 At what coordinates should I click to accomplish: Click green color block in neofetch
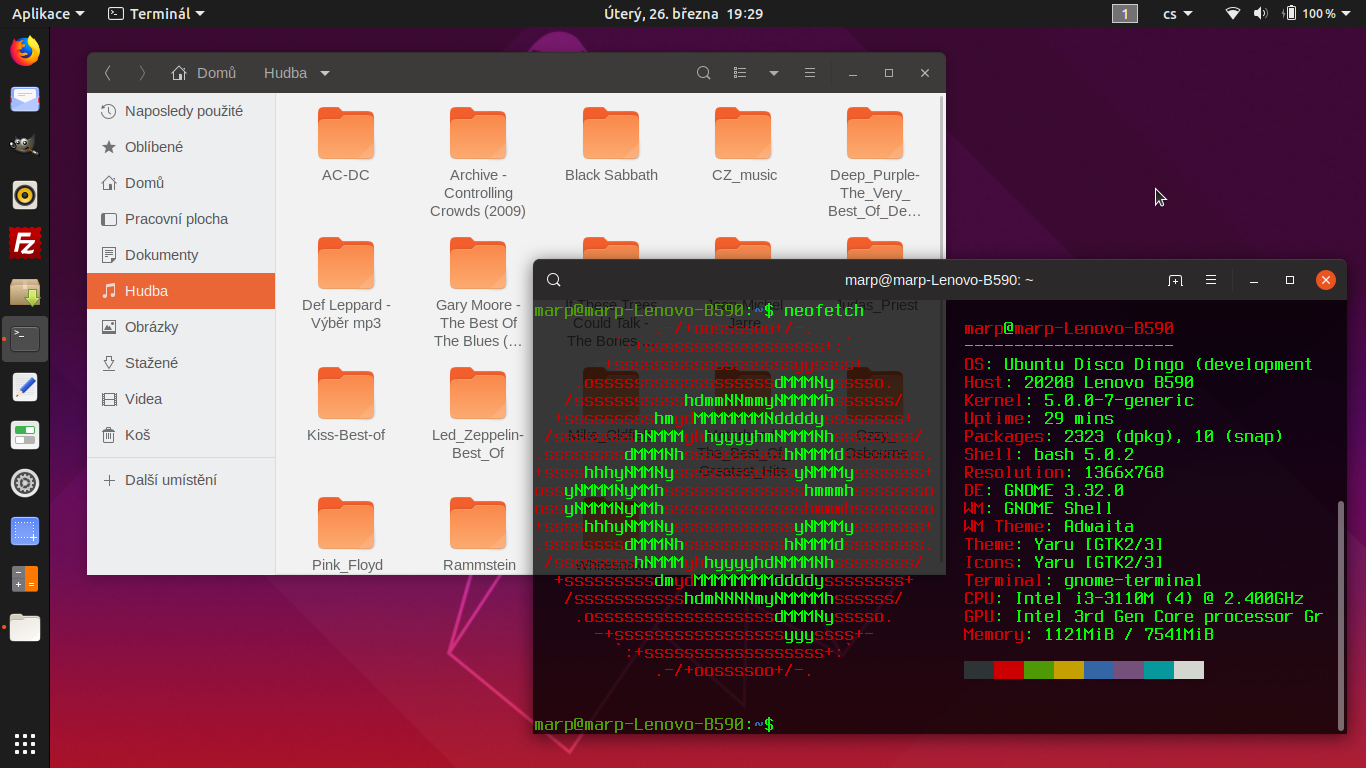click(1039, 669)
